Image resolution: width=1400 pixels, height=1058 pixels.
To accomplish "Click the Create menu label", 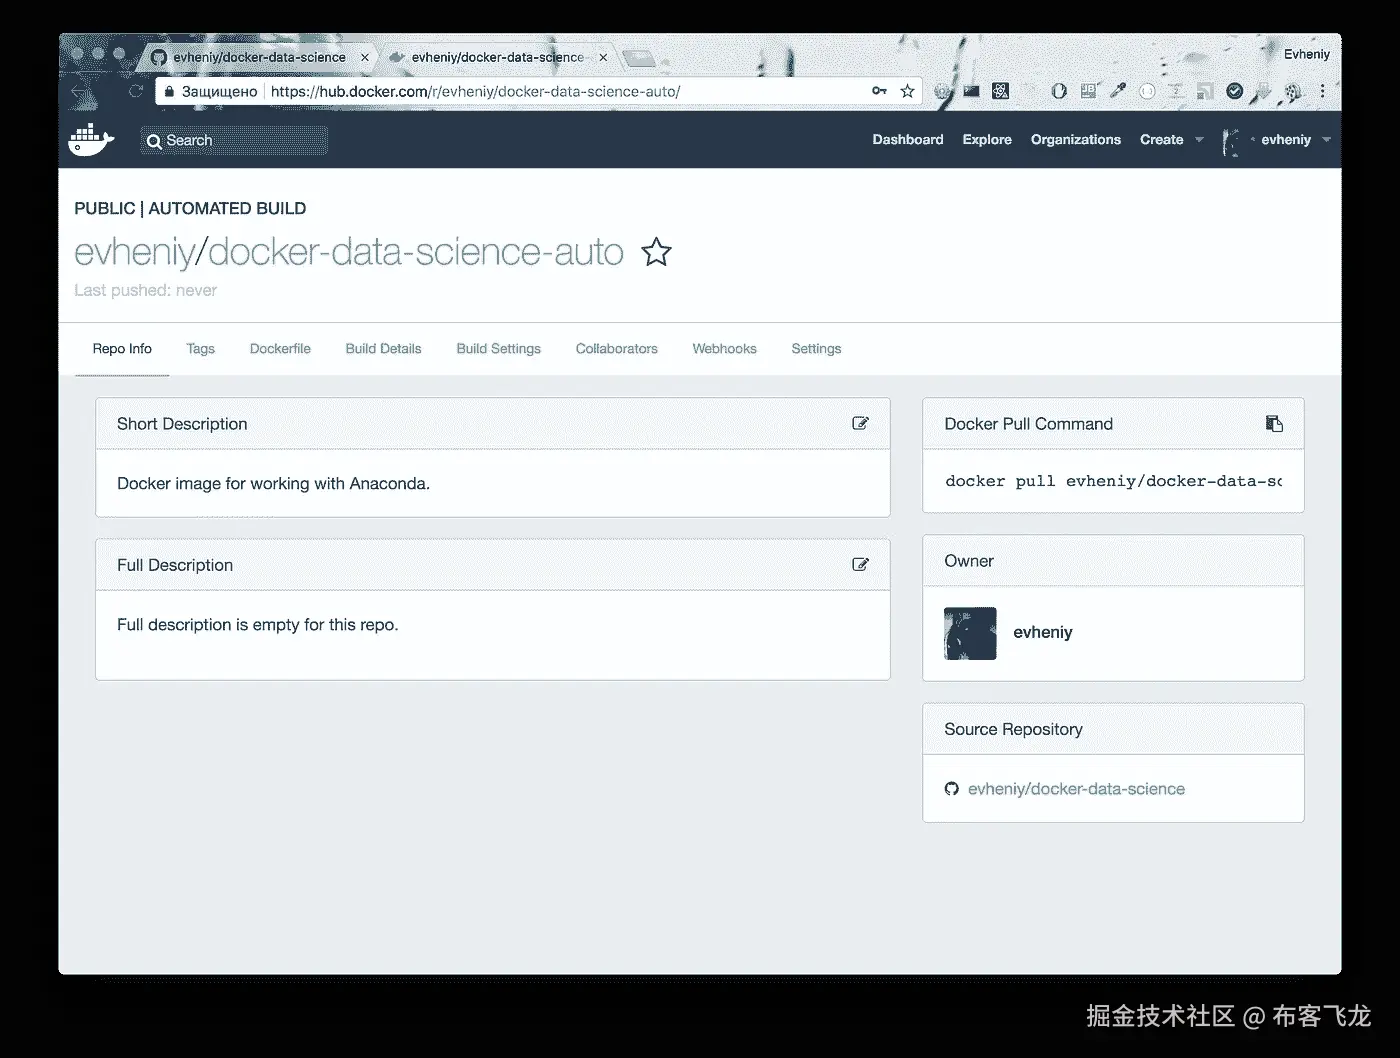I will [1161, 140].
